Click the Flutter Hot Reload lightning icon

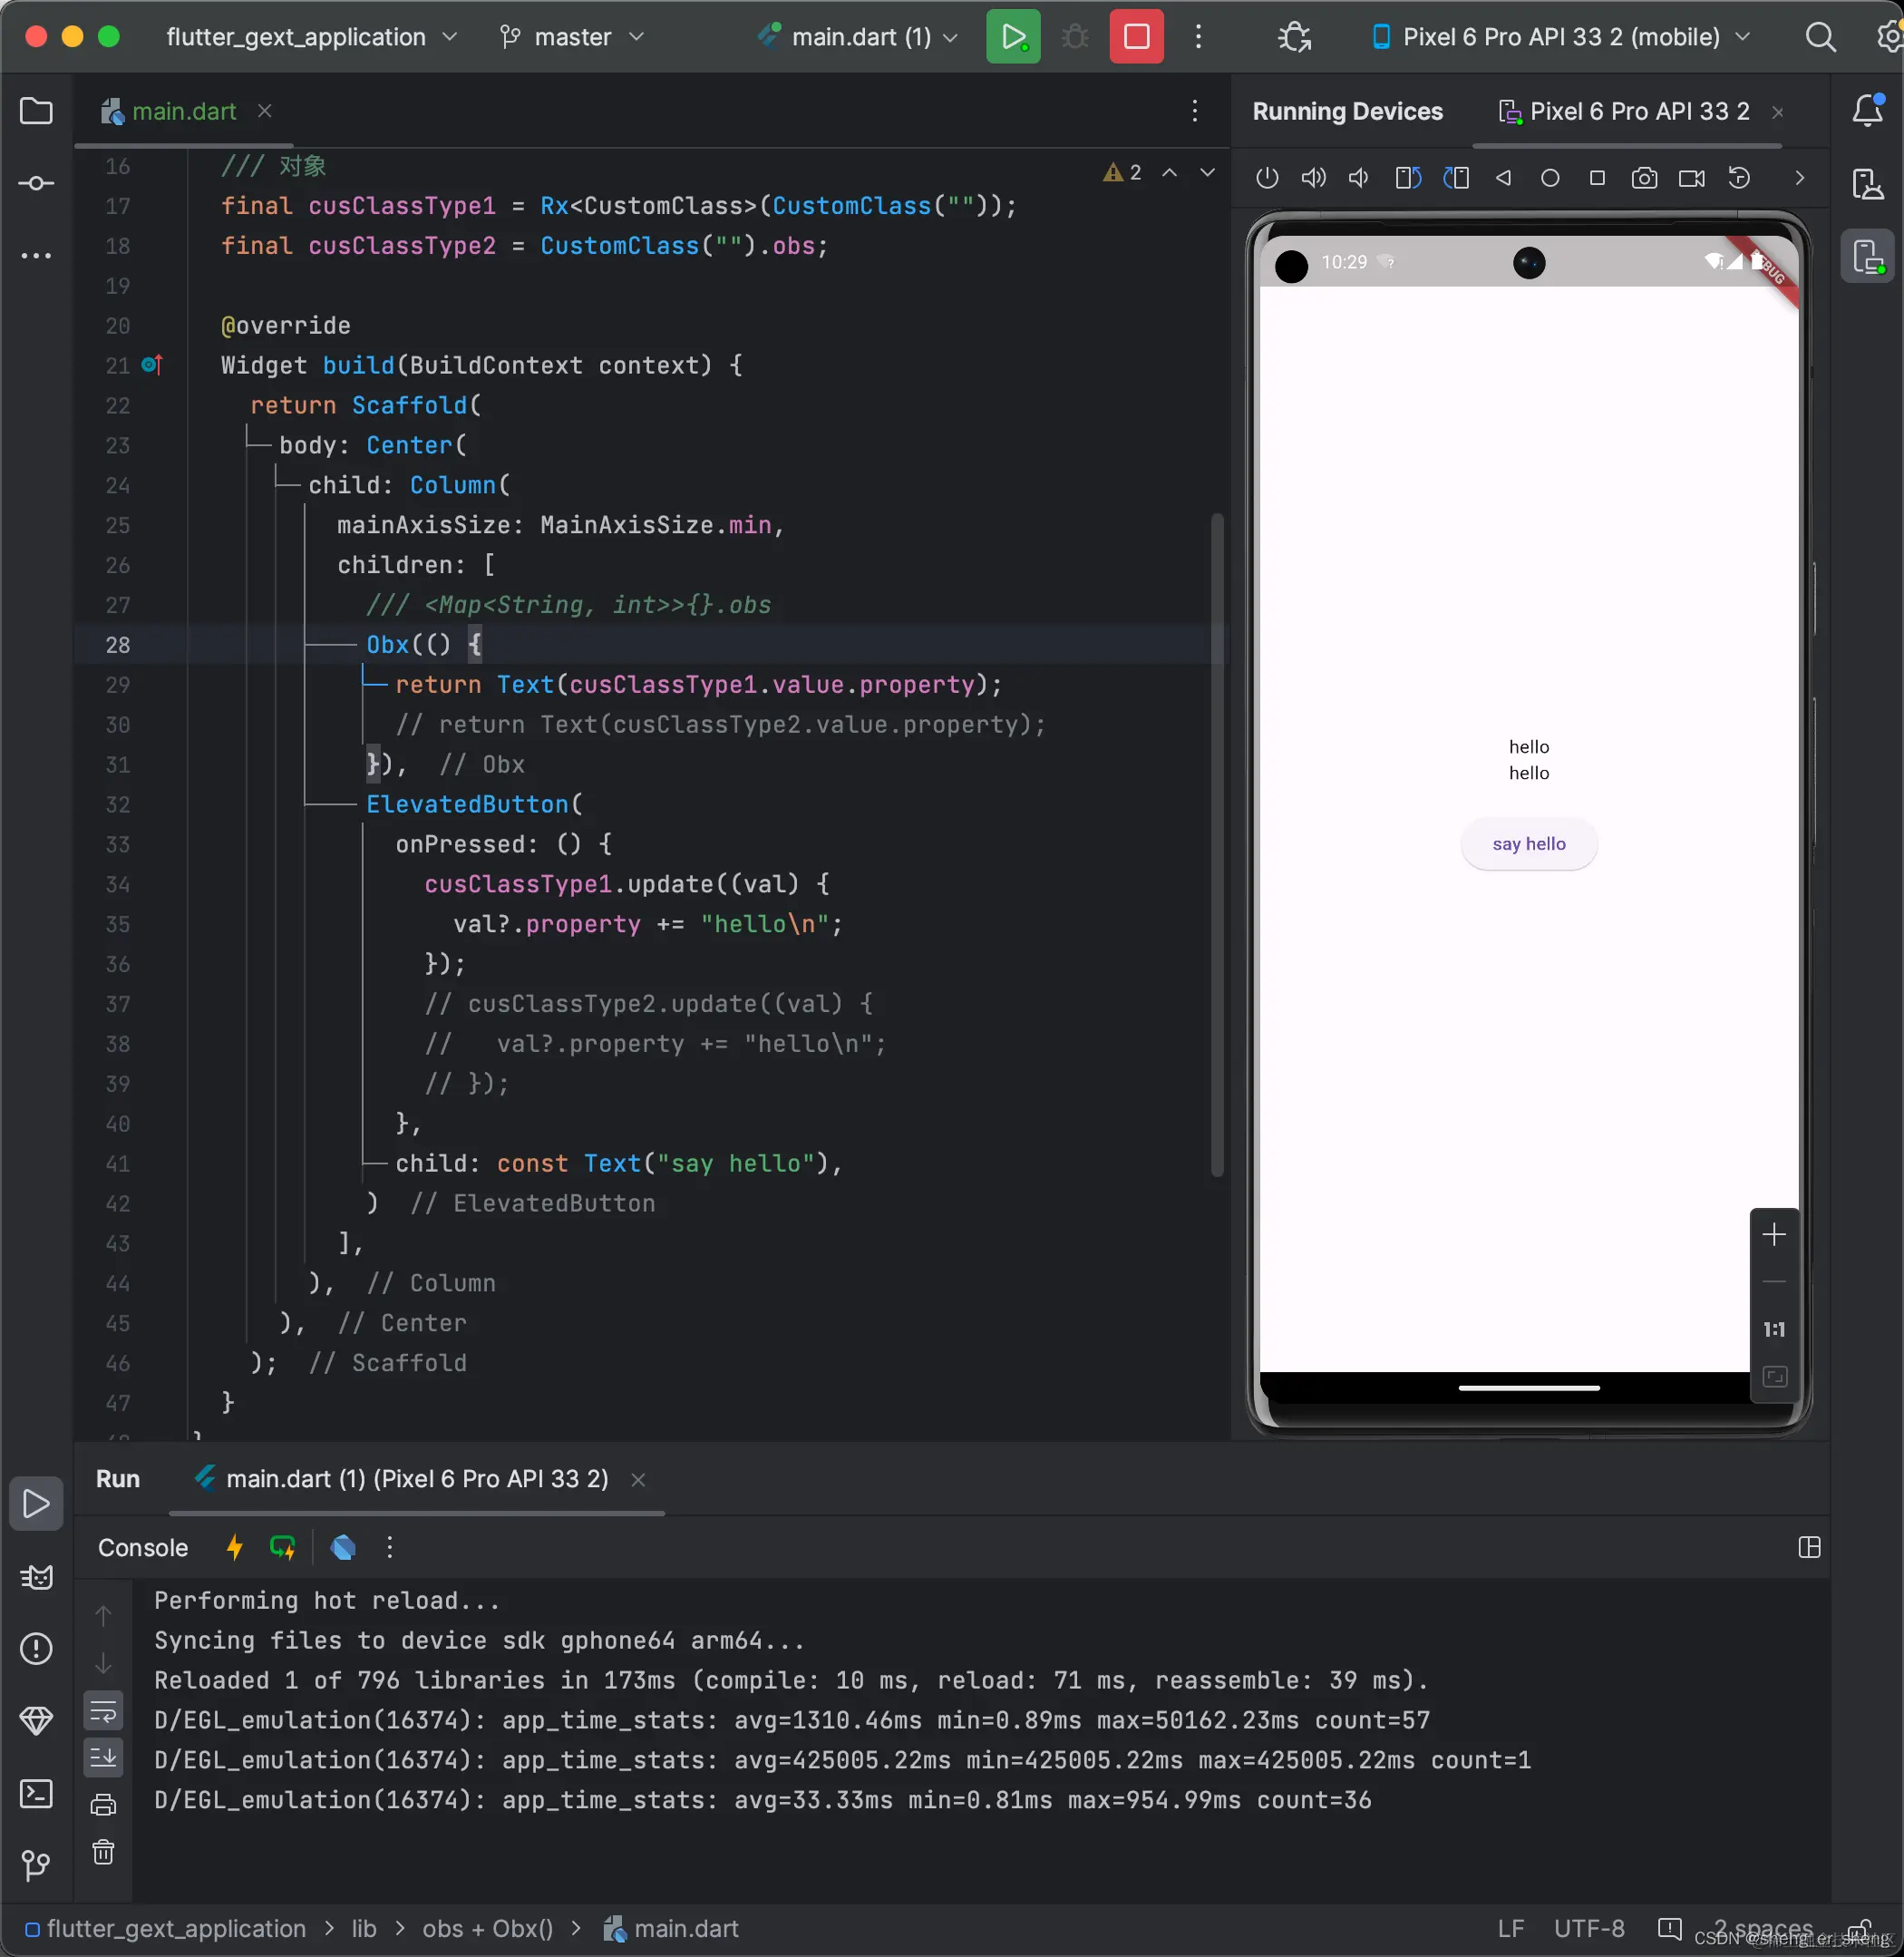pos(235,1547)
